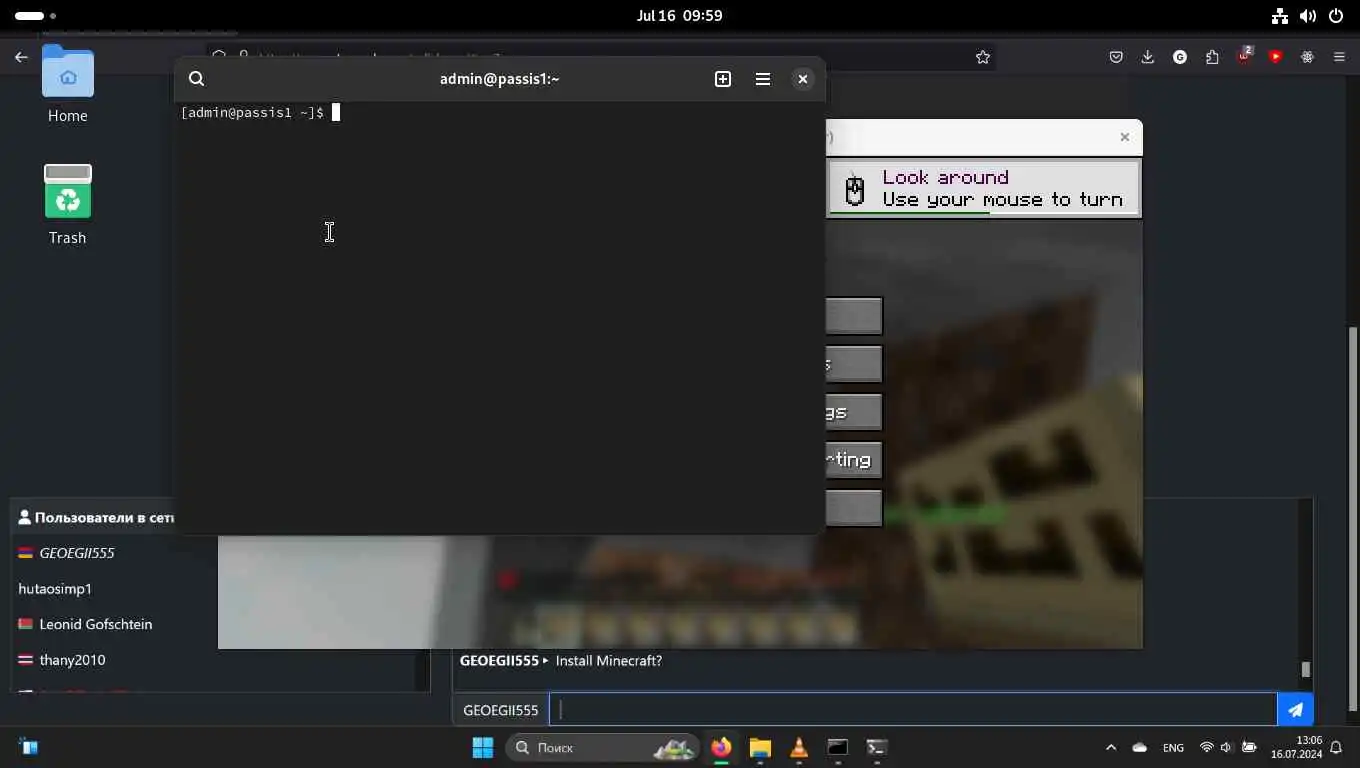Open the black console window taskbar icon

click(838, 747)
